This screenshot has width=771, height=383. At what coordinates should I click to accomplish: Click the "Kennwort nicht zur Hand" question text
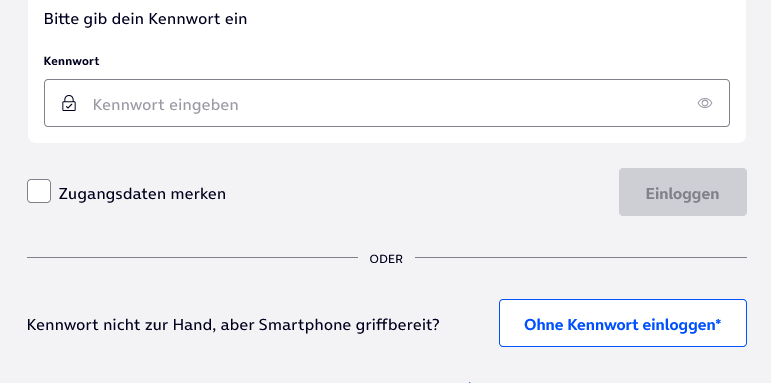pos(233,325)
